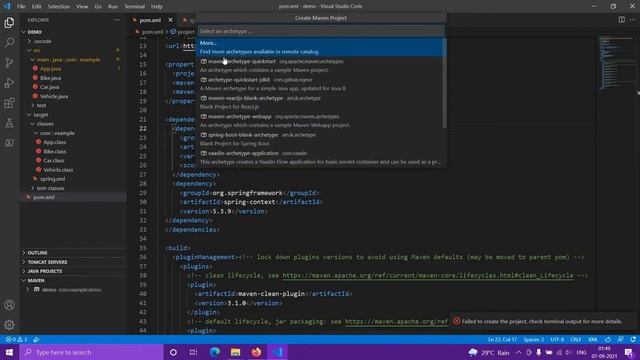The image size is (640, 360).
Task: Choose vaadin-archetype-application archetype
Action: (x=320, y=158)
